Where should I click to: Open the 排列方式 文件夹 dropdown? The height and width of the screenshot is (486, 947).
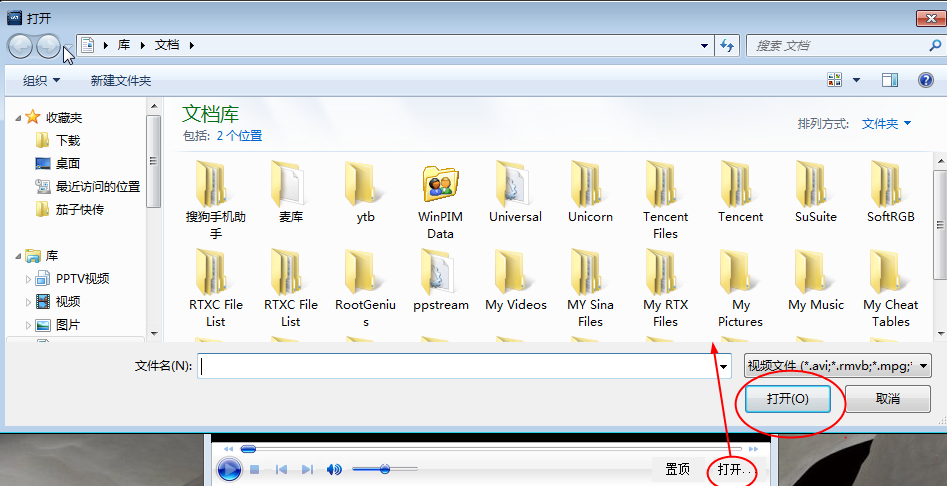tap(886, 124)
